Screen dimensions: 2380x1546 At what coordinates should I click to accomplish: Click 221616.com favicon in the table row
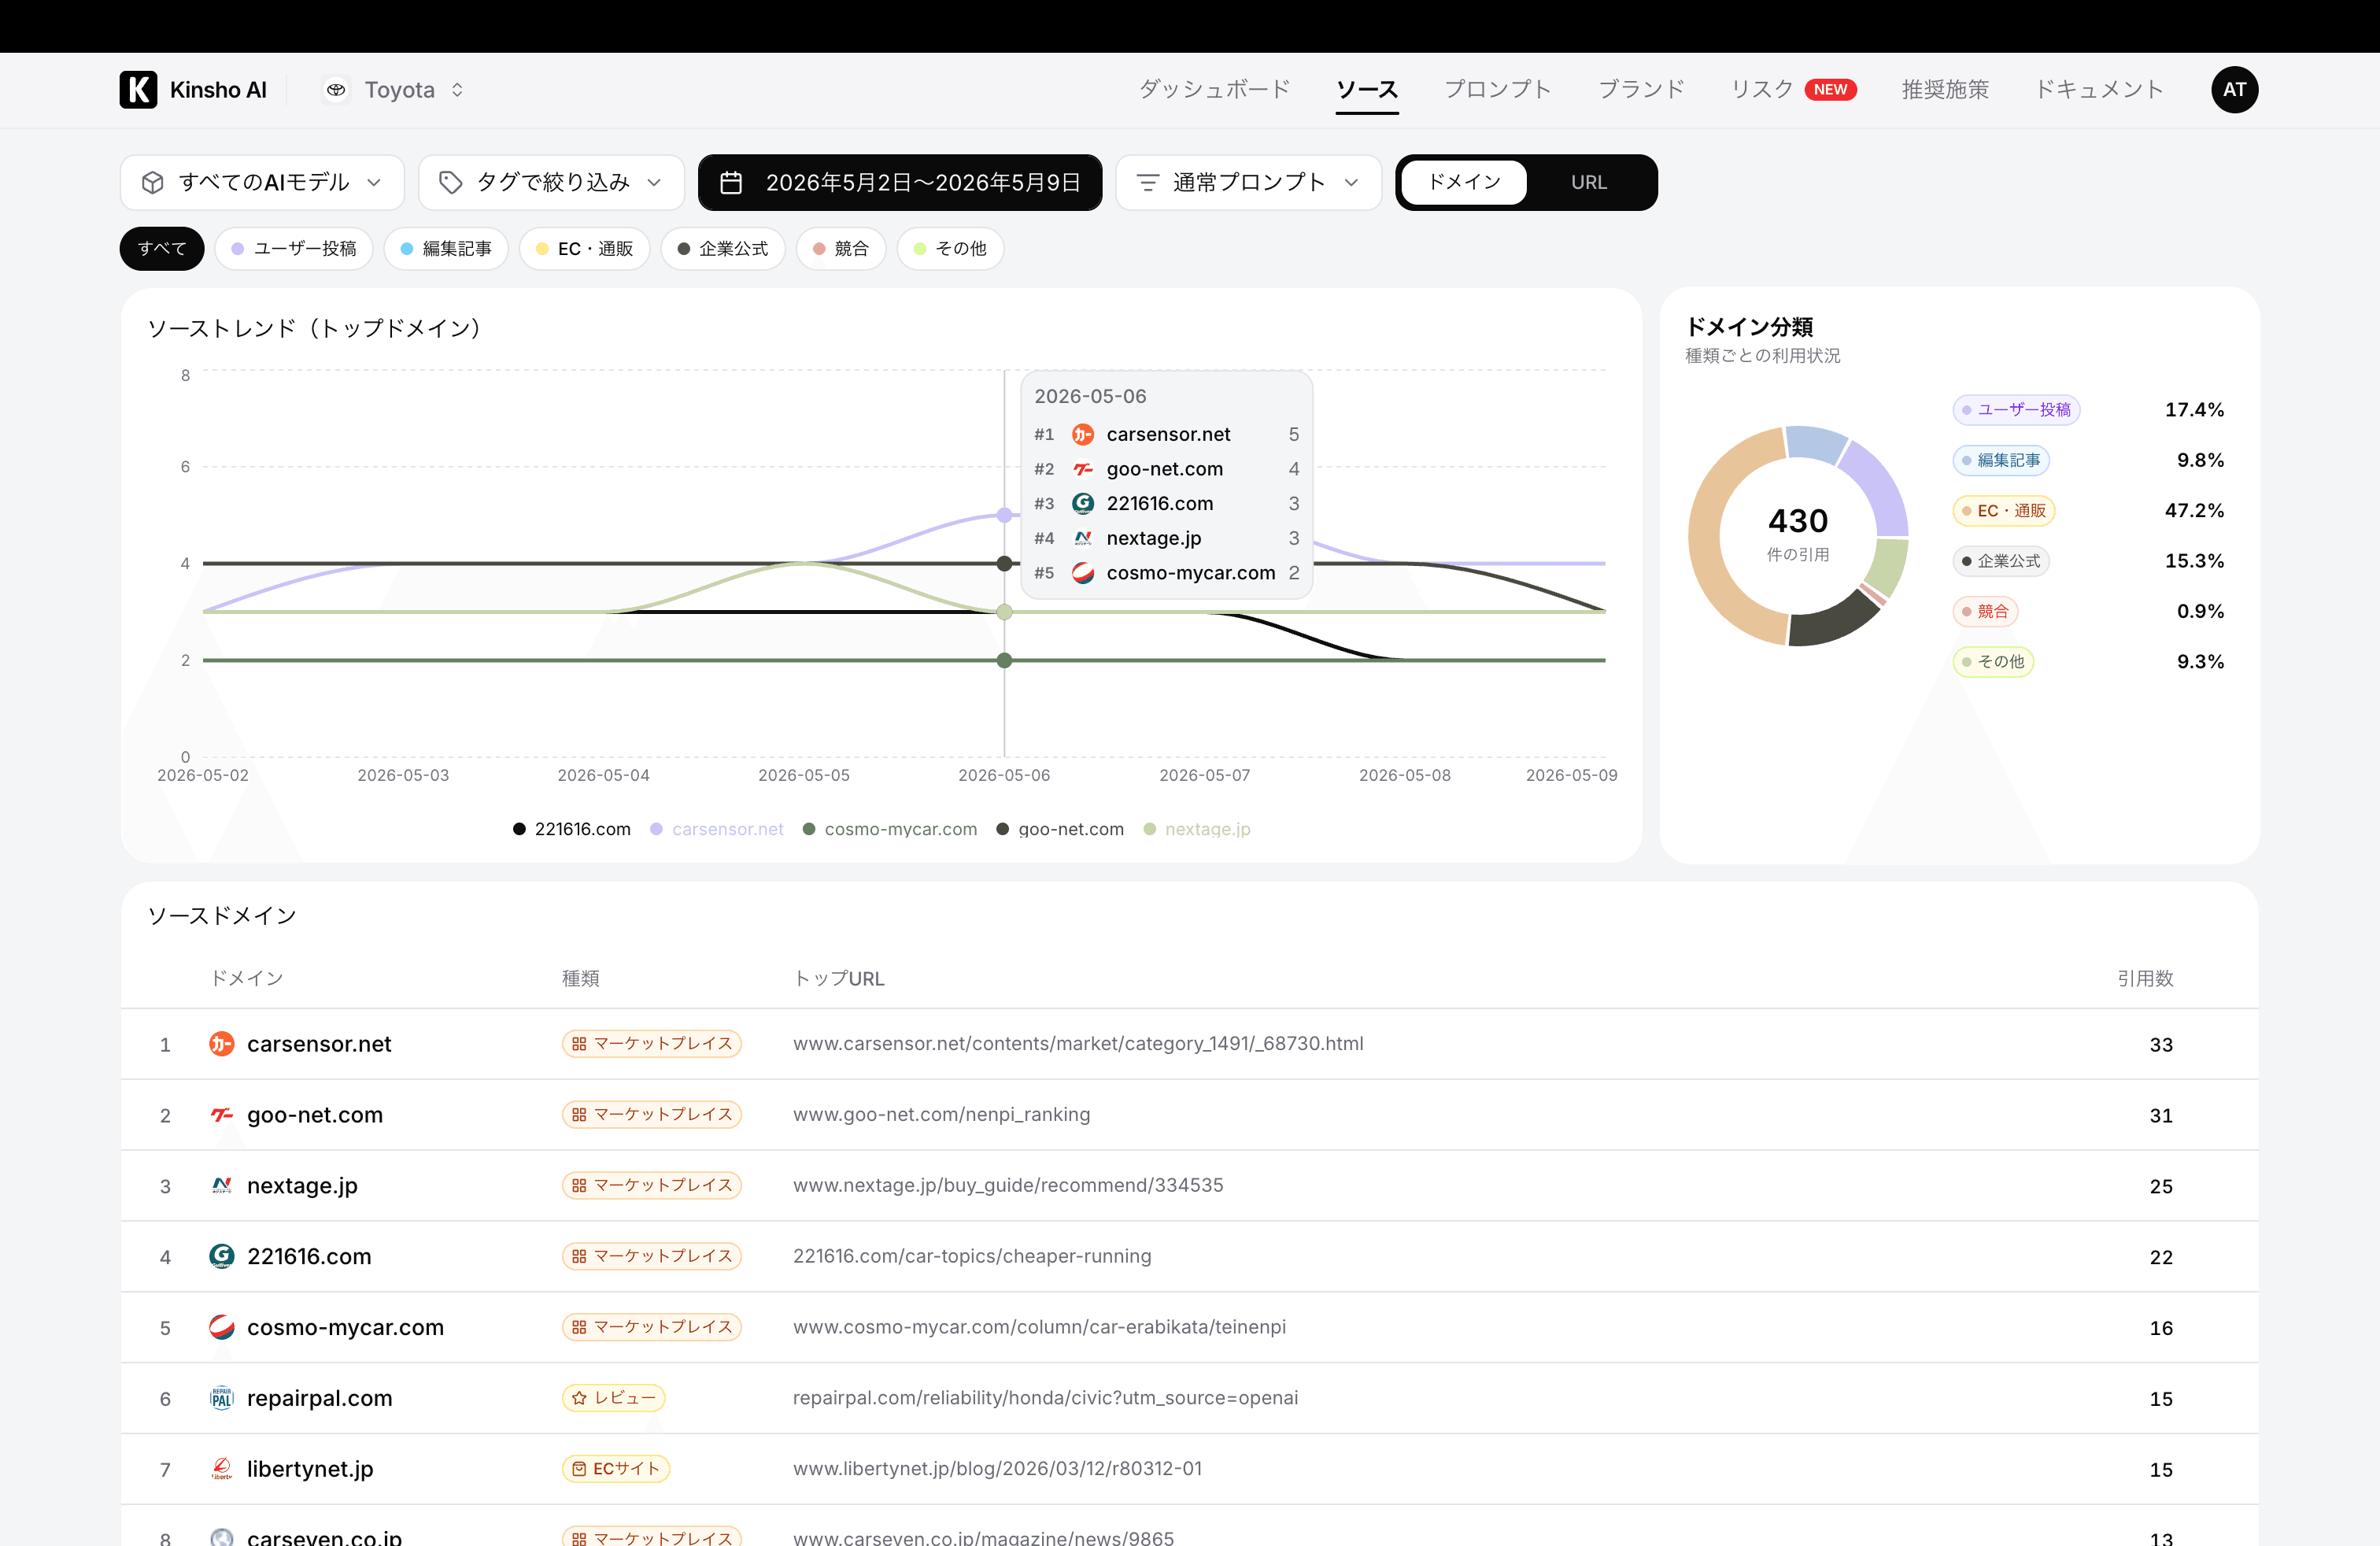221,1256
